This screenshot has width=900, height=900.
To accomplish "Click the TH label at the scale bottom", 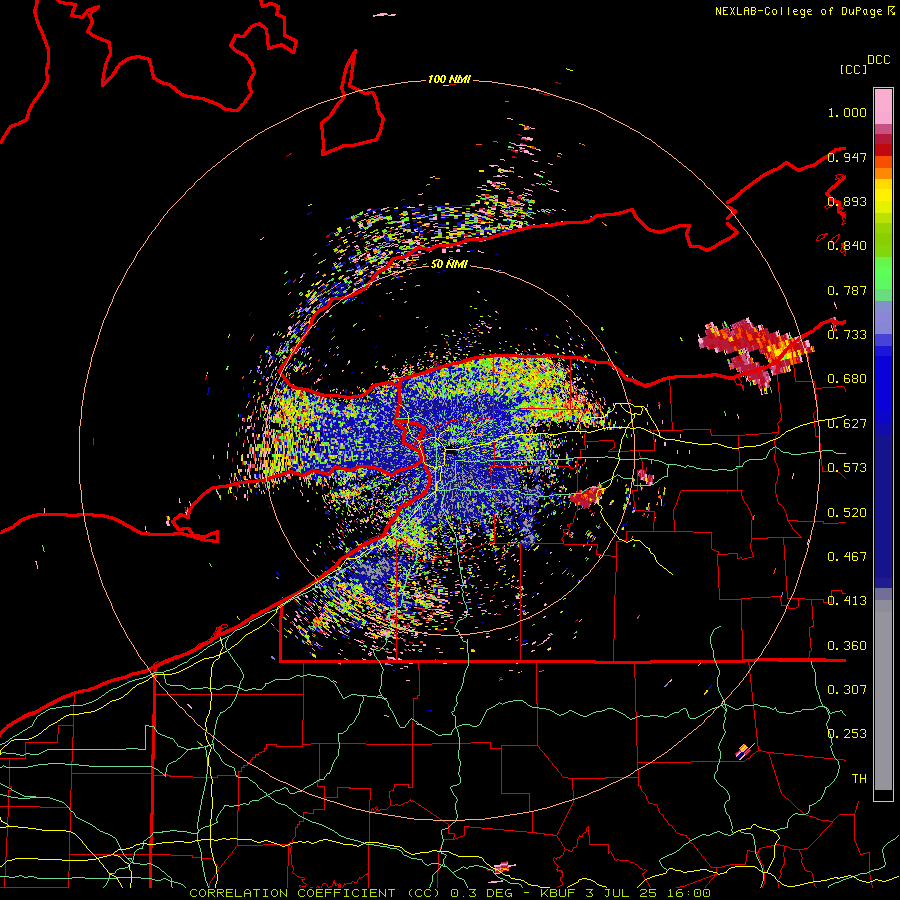I will point(859,779).
